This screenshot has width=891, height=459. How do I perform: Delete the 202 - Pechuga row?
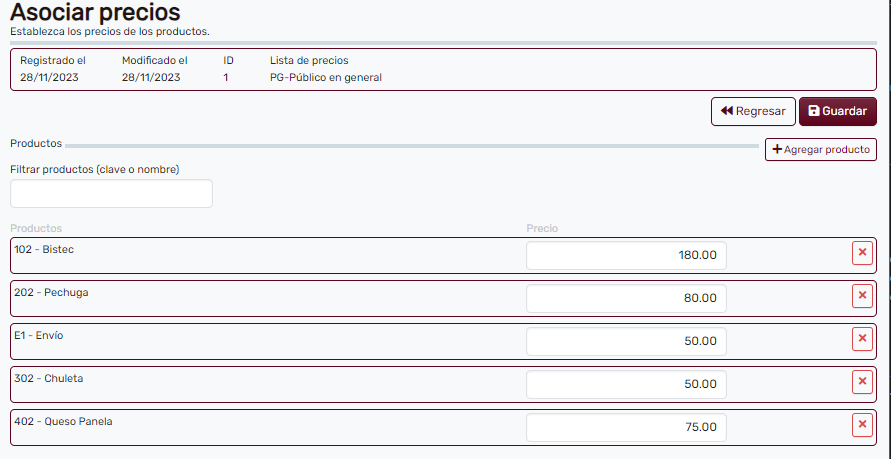862,296
